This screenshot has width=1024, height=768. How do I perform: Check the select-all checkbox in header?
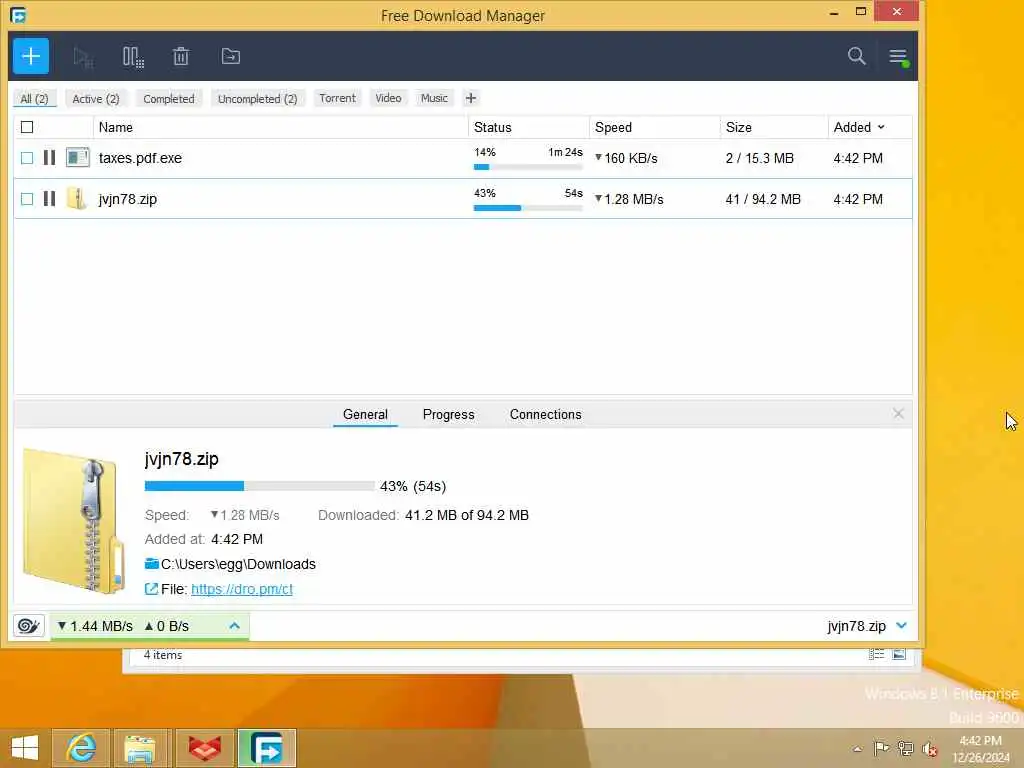click(x=27, y=127)
